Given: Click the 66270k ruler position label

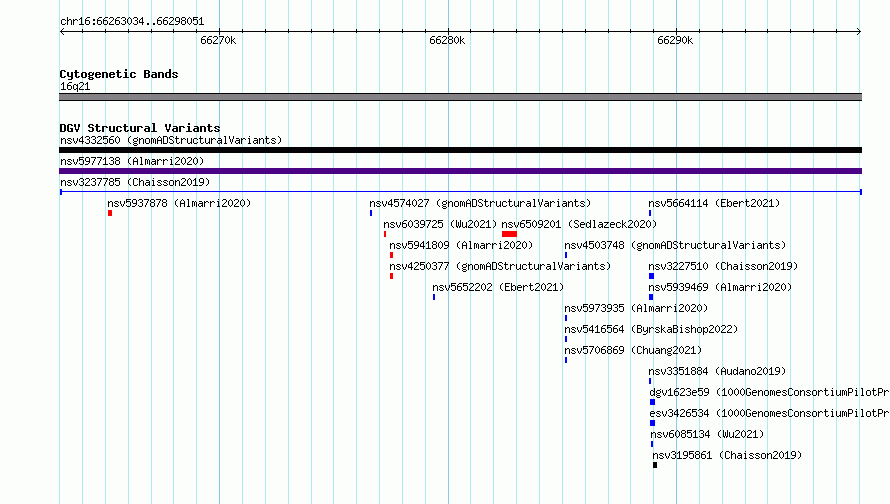Looking at the screenshot, I should tap(218, 40).
